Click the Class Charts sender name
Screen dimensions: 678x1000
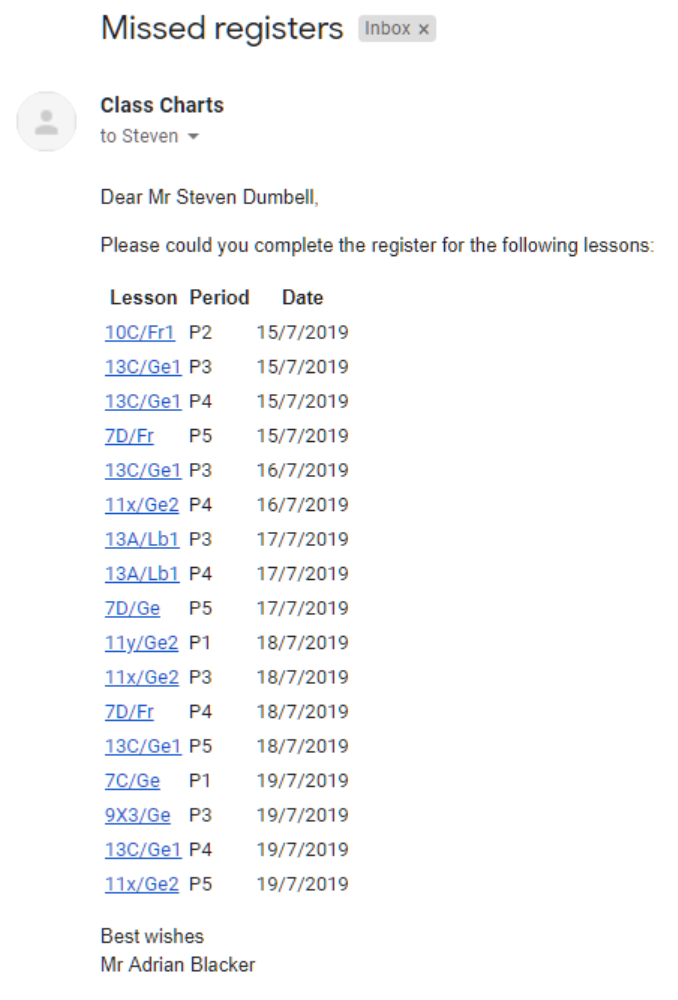click(x=161, y=104)
